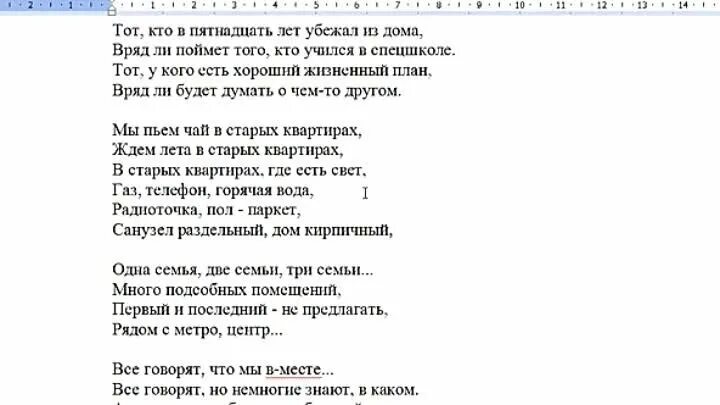Click the number 14 on horizontal ruler

click(x=682, y=6)
